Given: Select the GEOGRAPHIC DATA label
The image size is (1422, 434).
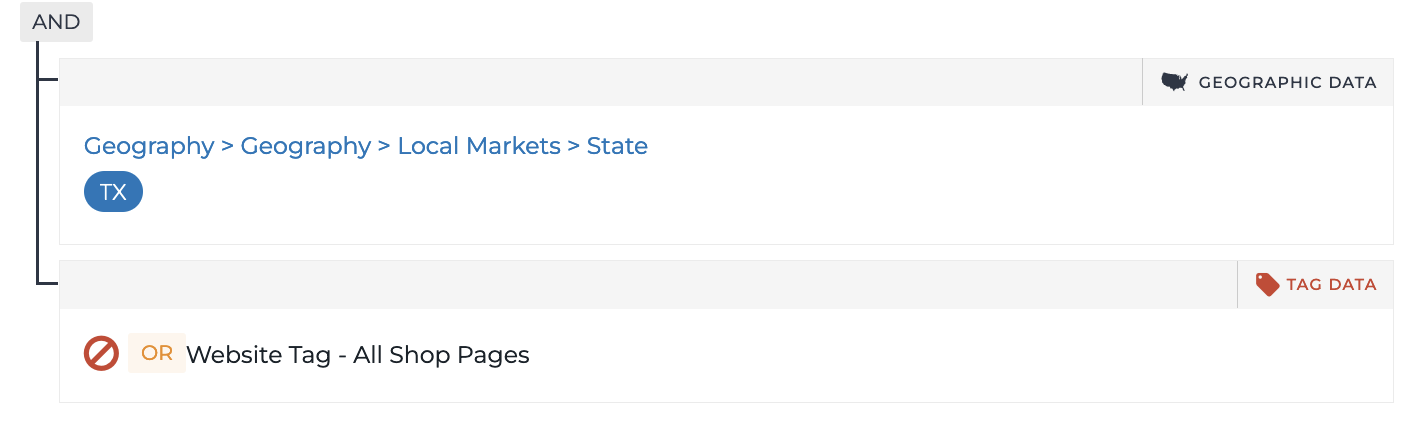Looking at the screenshot, I should [1287, 83].
